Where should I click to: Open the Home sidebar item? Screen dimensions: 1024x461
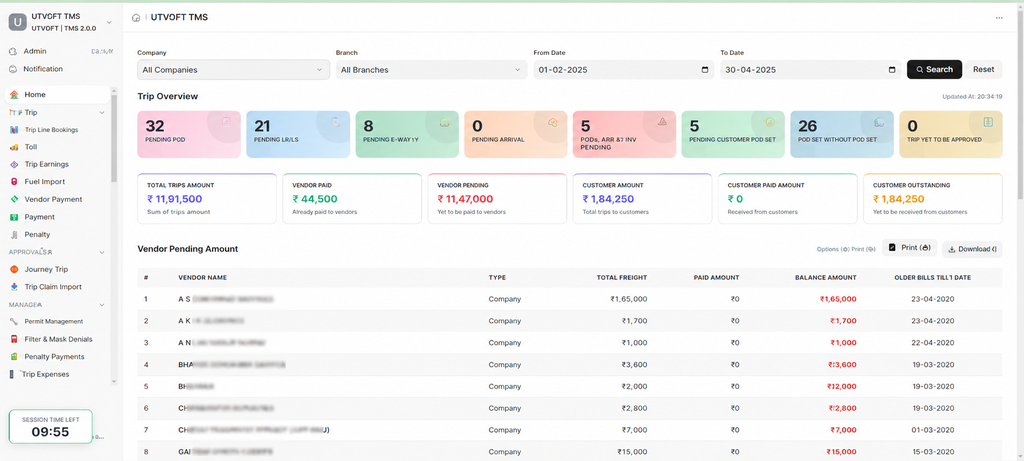(57, 95)
